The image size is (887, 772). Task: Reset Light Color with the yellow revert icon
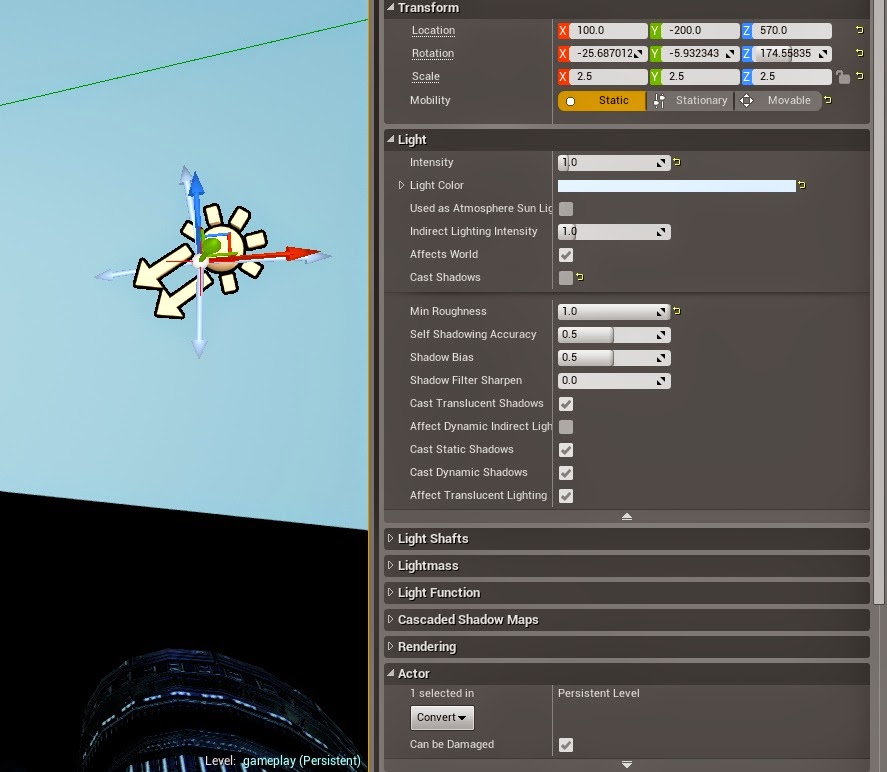pyautogui.click(x=802, y=185)
